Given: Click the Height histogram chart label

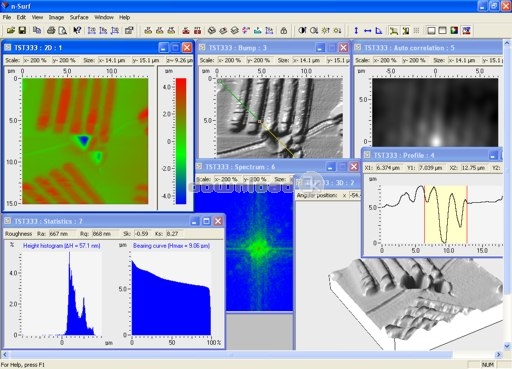Looking at the screenshot, I should (62, 246).
